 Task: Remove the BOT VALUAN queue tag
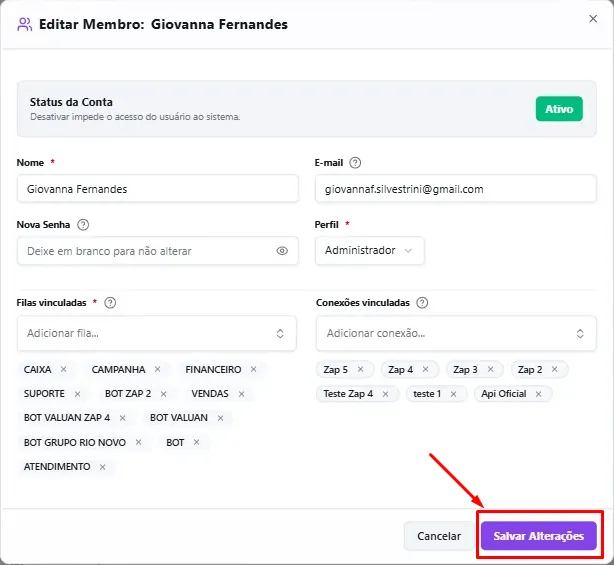coord(220,418)
